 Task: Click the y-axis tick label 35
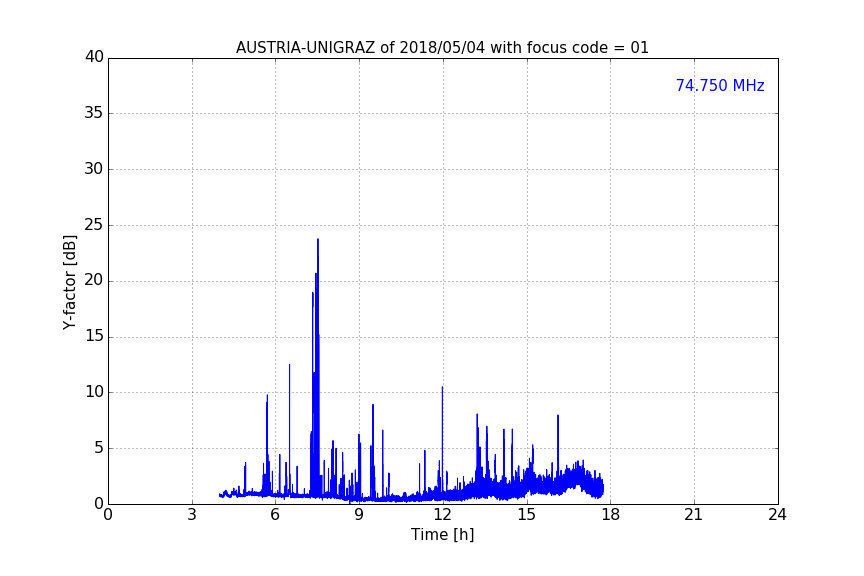tap(94, 113)
